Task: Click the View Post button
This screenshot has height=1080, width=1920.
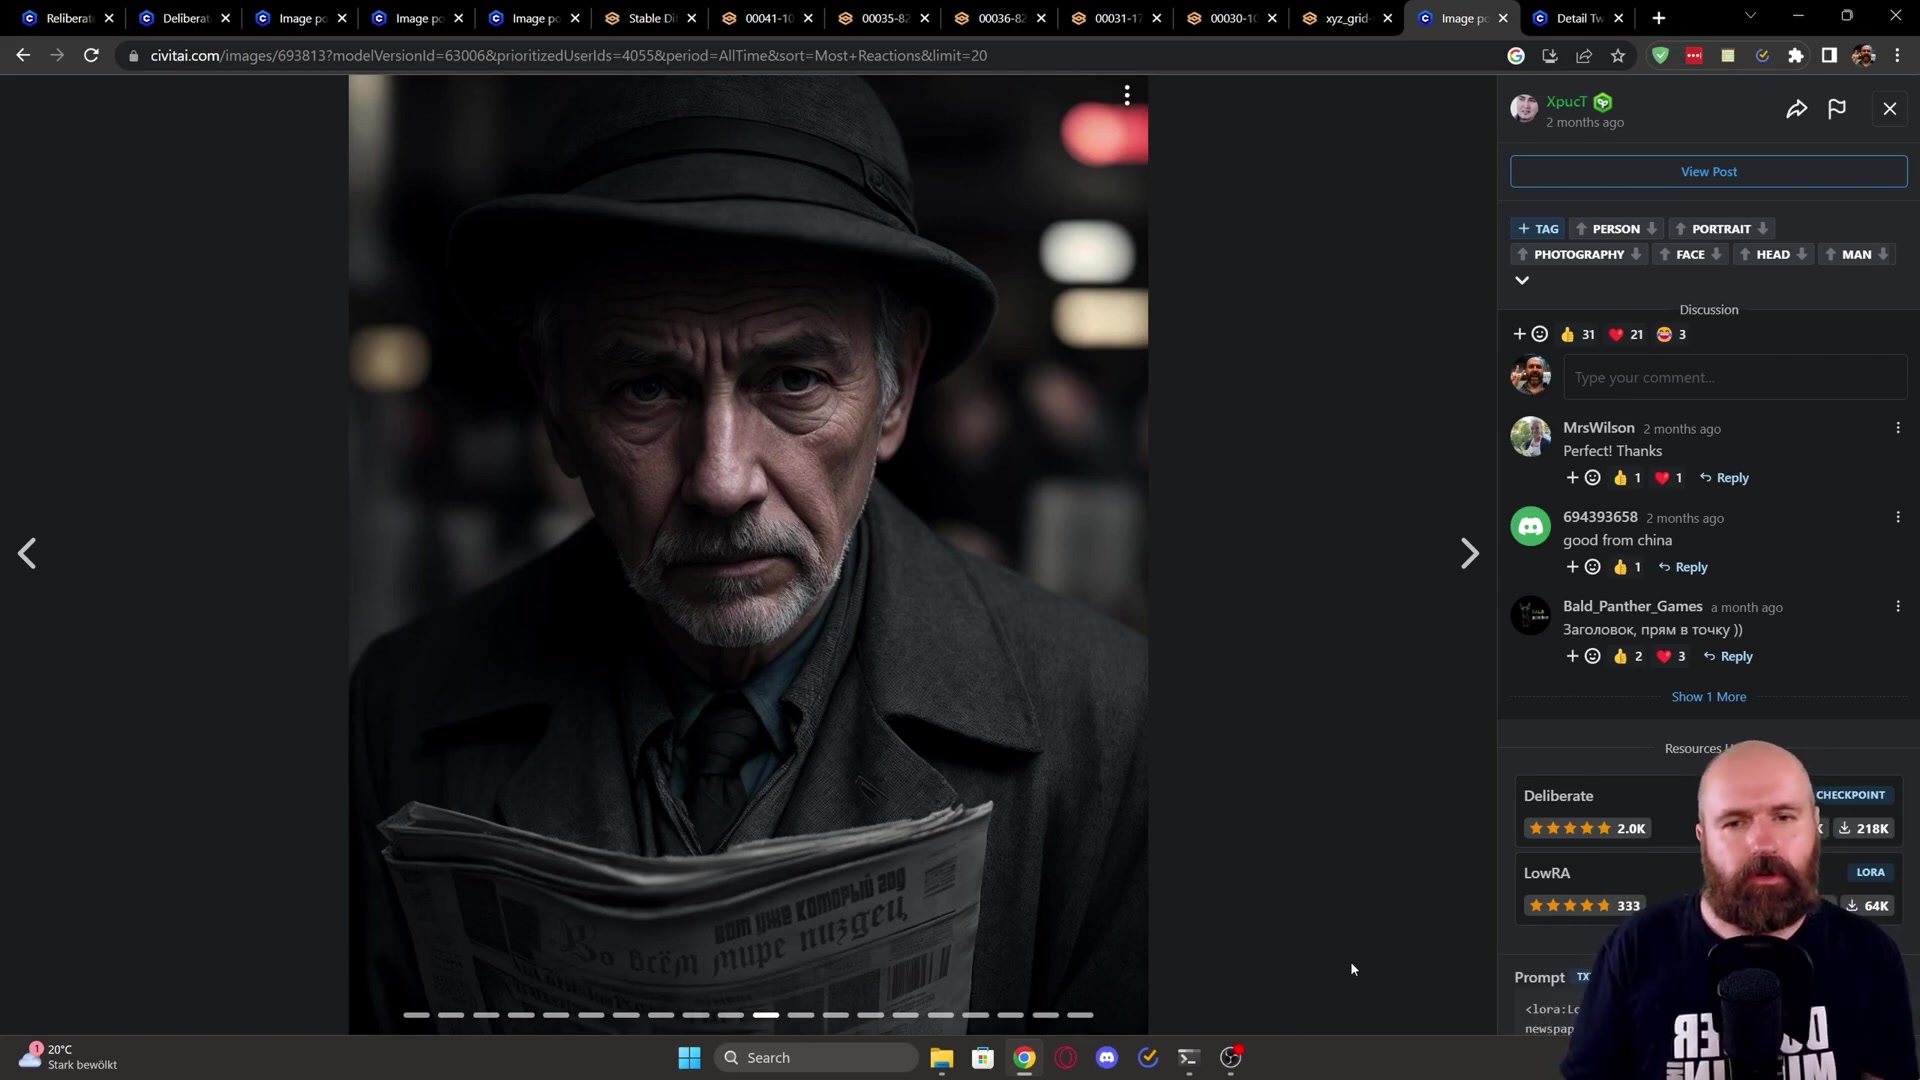Action: (1708, 172)
